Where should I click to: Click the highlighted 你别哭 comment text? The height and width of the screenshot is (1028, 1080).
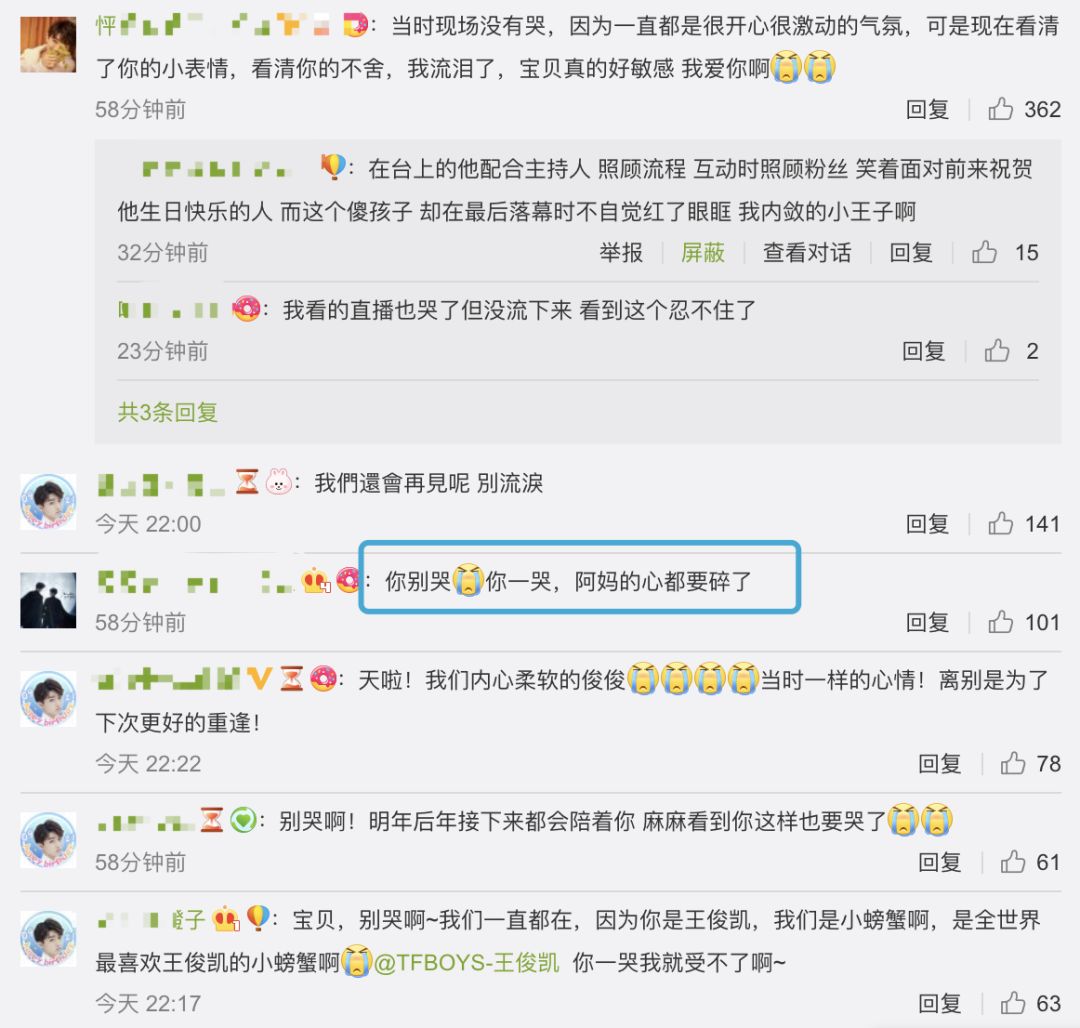pos(568,581)
